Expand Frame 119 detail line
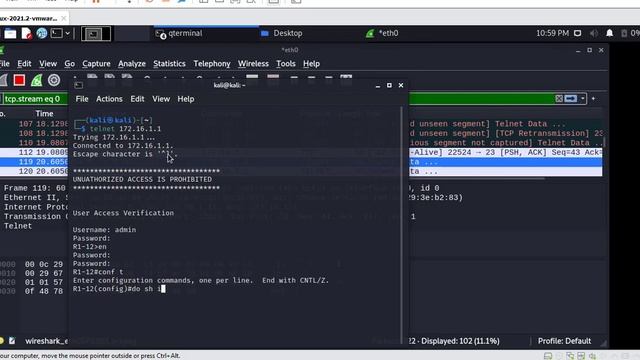640x360 pixels. click(34, 188)
